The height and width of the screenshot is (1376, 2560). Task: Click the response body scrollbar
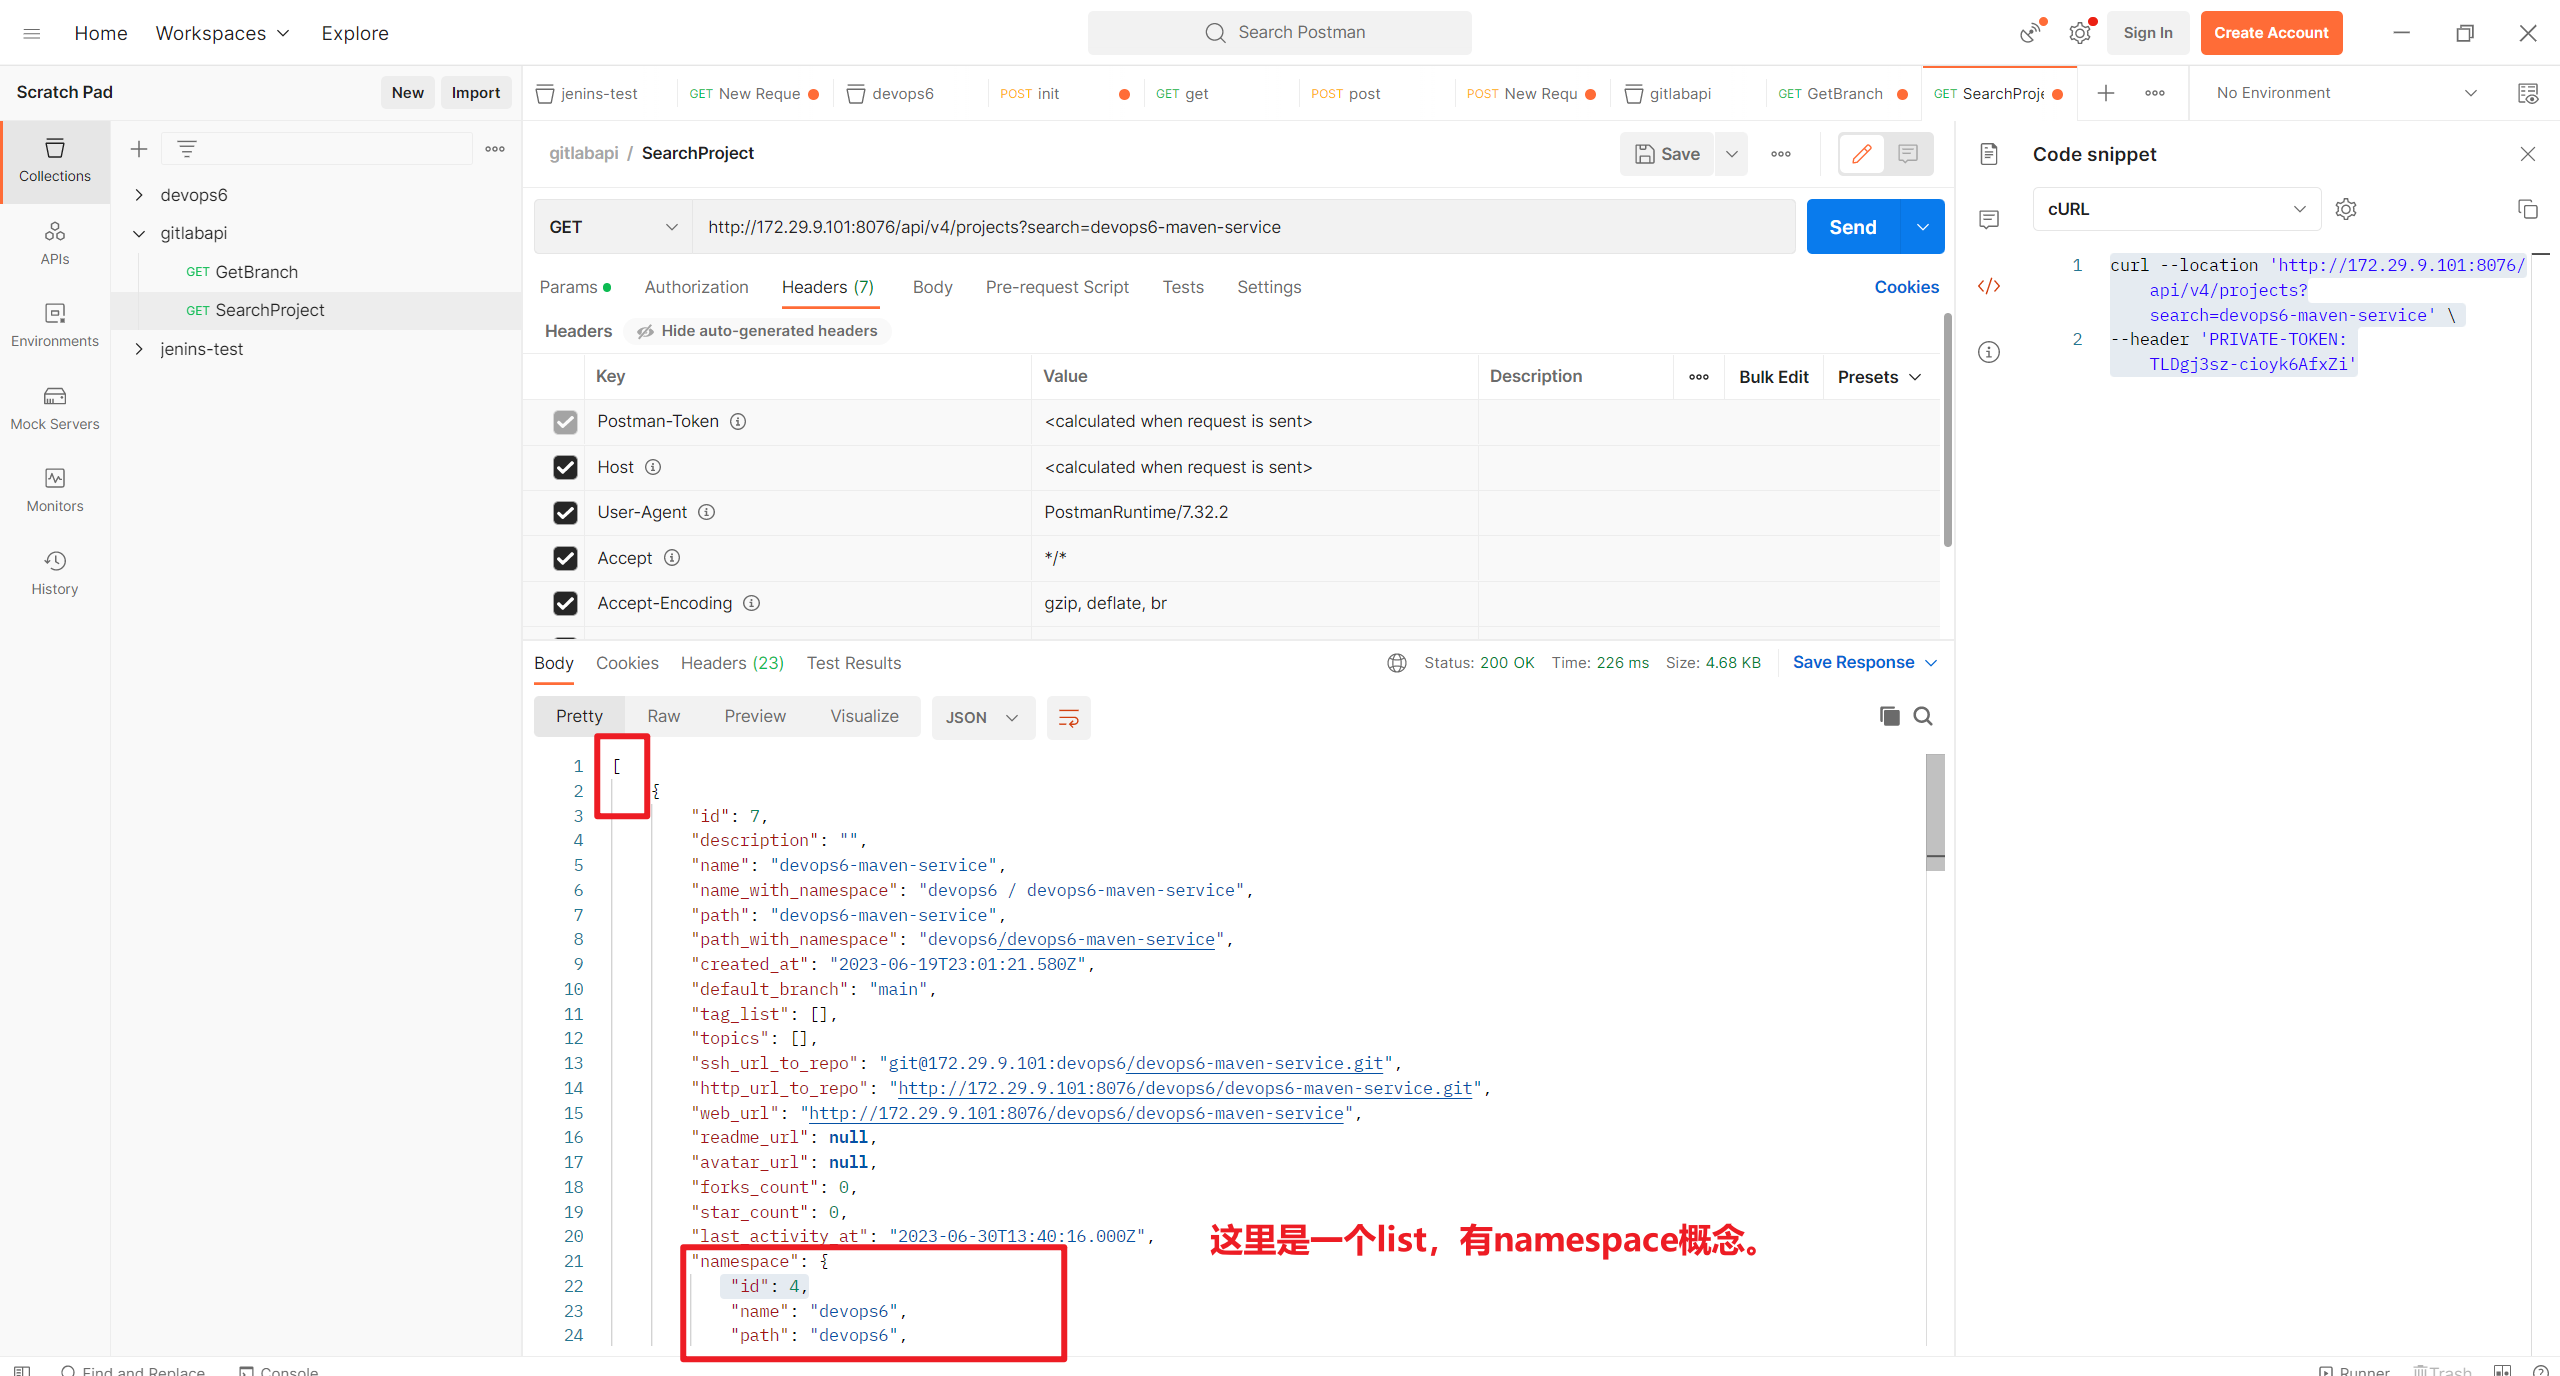(1935, 810)
